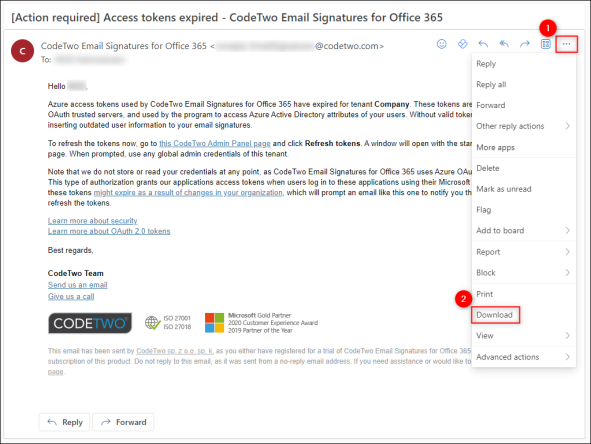
Task: Click the emoji reaction icon
Action: pyautogui.click(x=442, y=44)
